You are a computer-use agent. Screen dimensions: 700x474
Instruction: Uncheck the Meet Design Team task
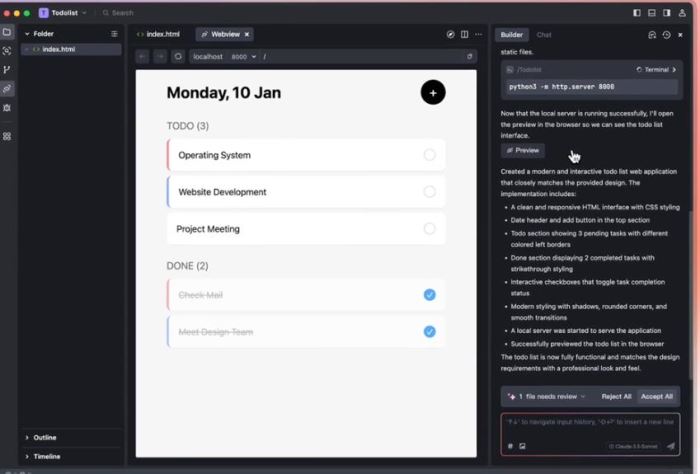click(429, 332)
